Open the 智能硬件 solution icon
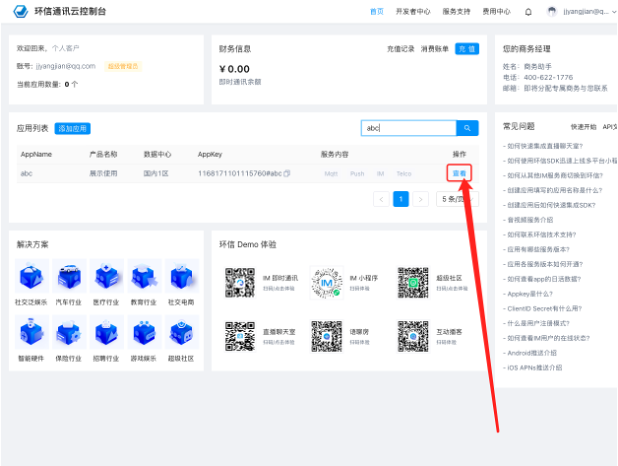The image size is (618, 466). click(31, 332)
